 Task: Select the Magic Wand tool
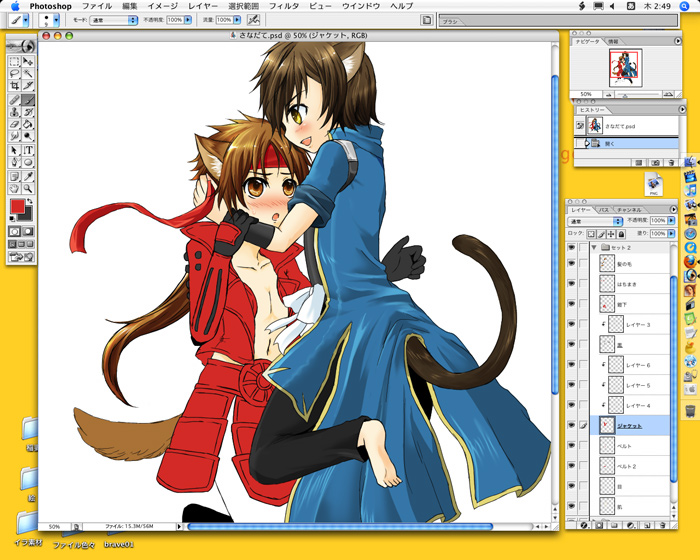pyautogui.click(x=28, y=74)
